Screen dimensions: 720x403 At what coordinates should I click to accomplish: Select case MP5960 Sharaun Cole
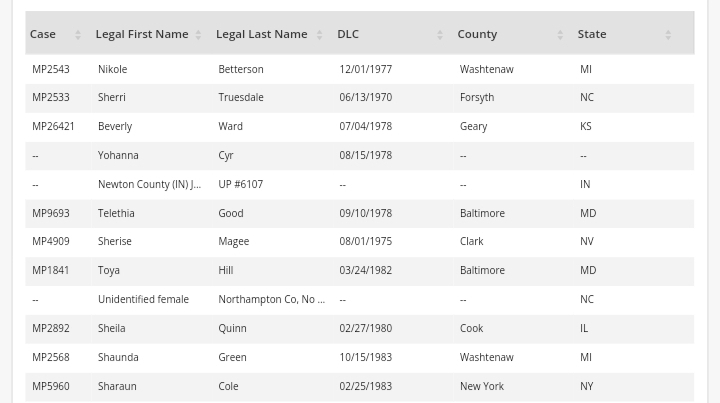(x=51, y=387)
